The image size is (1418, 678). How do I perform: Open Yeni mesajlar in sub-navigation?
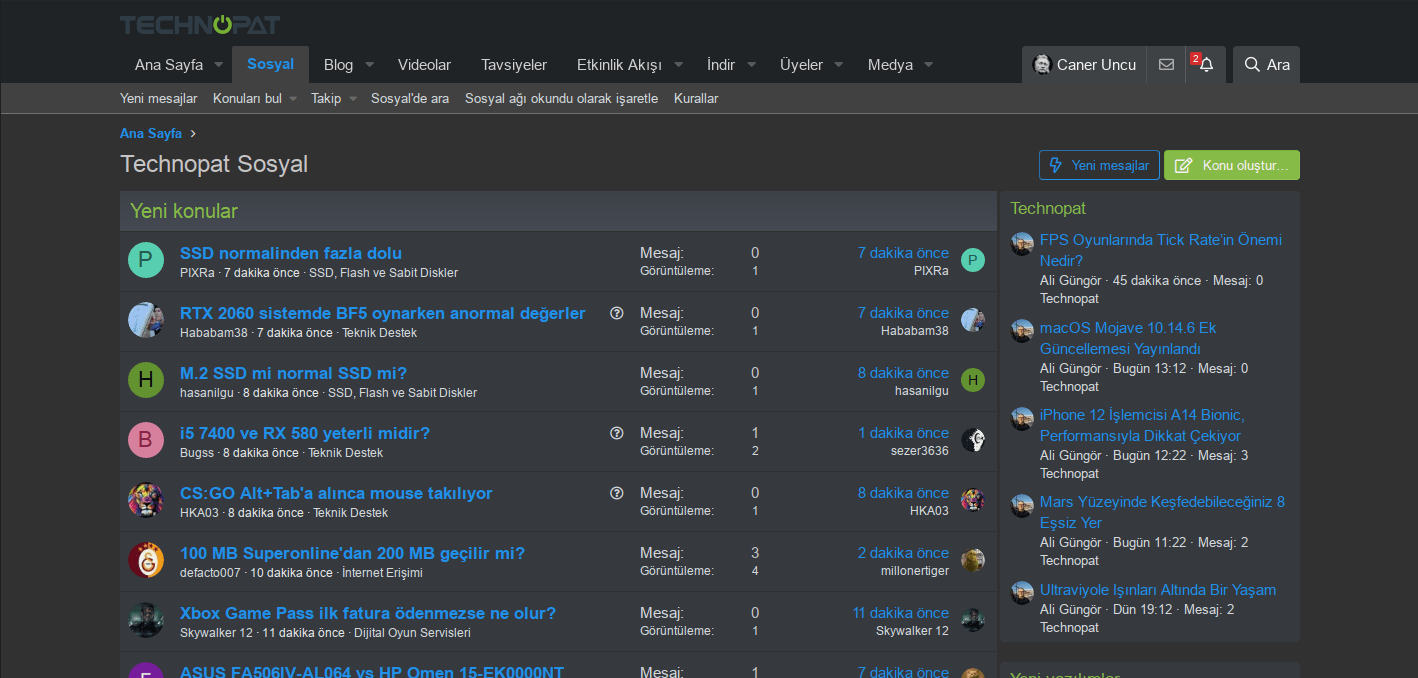[158, 98]
